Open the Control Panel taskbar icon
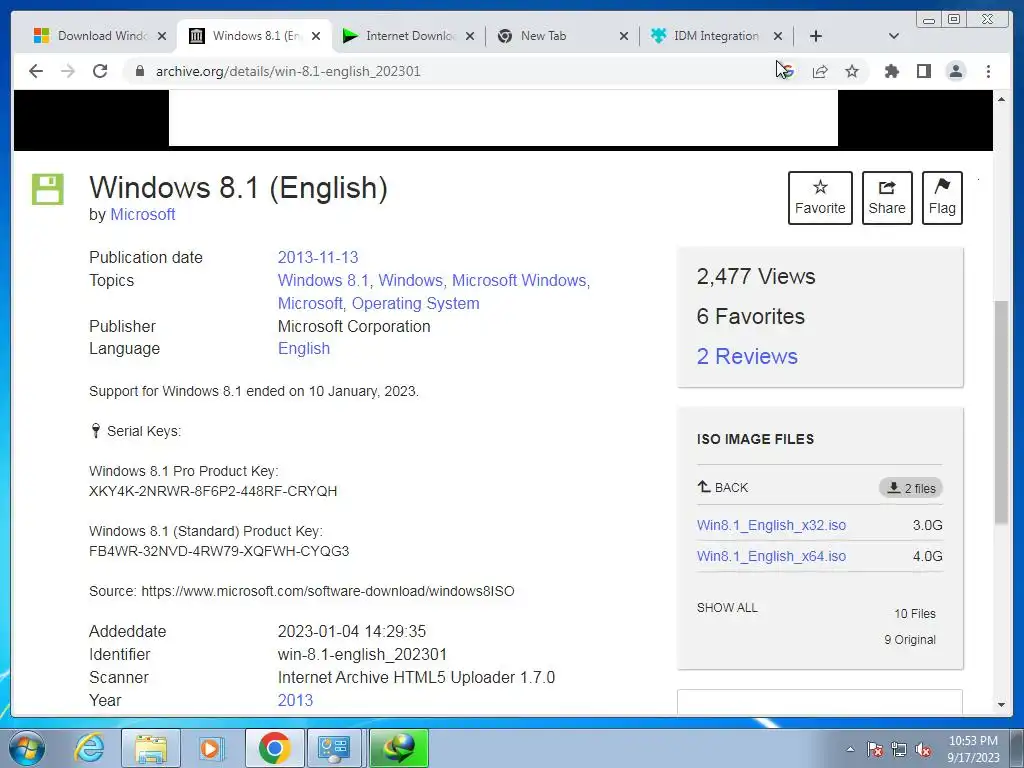Viewport: 1024px width, 768px height. click(x=335, y=748)
